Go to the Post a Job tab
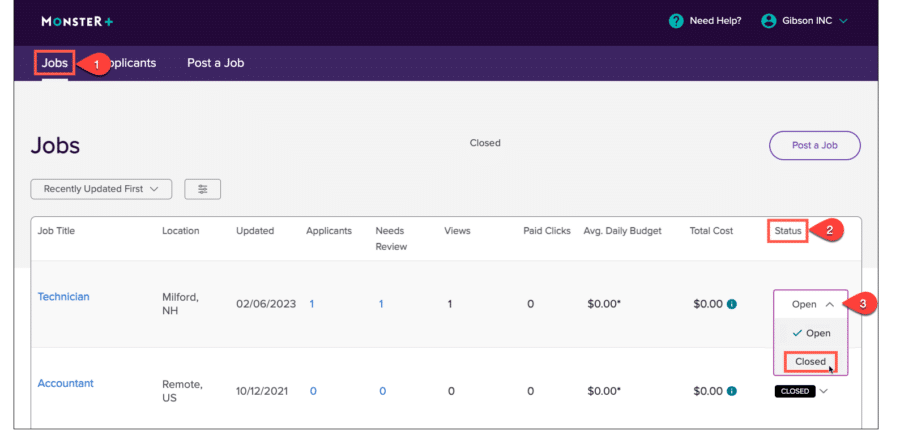The width and height of the screenshot is (900, 444). point(215,63)
